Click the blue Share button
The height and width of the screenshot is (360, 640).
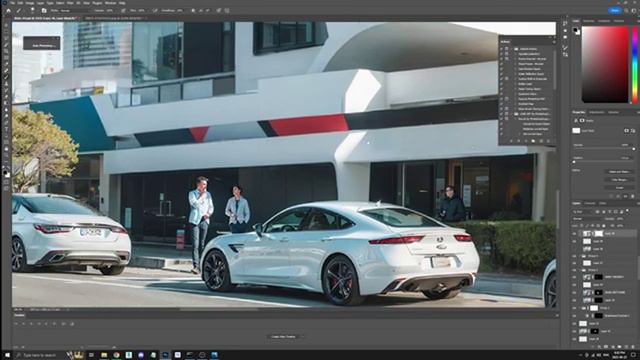pos(615,11)
